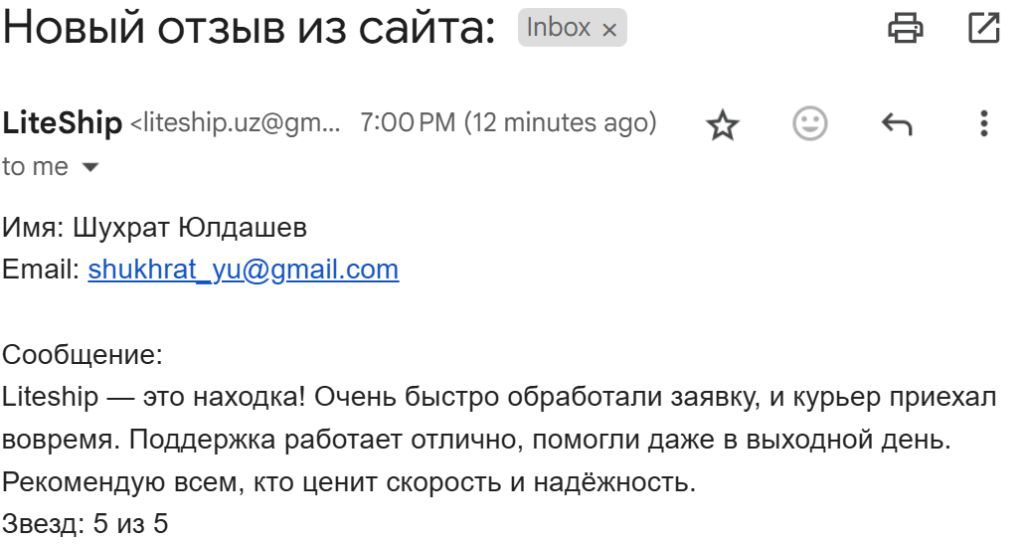Expand recipient details arrow next to 'to me'
1024x544 pixels.
90,167
